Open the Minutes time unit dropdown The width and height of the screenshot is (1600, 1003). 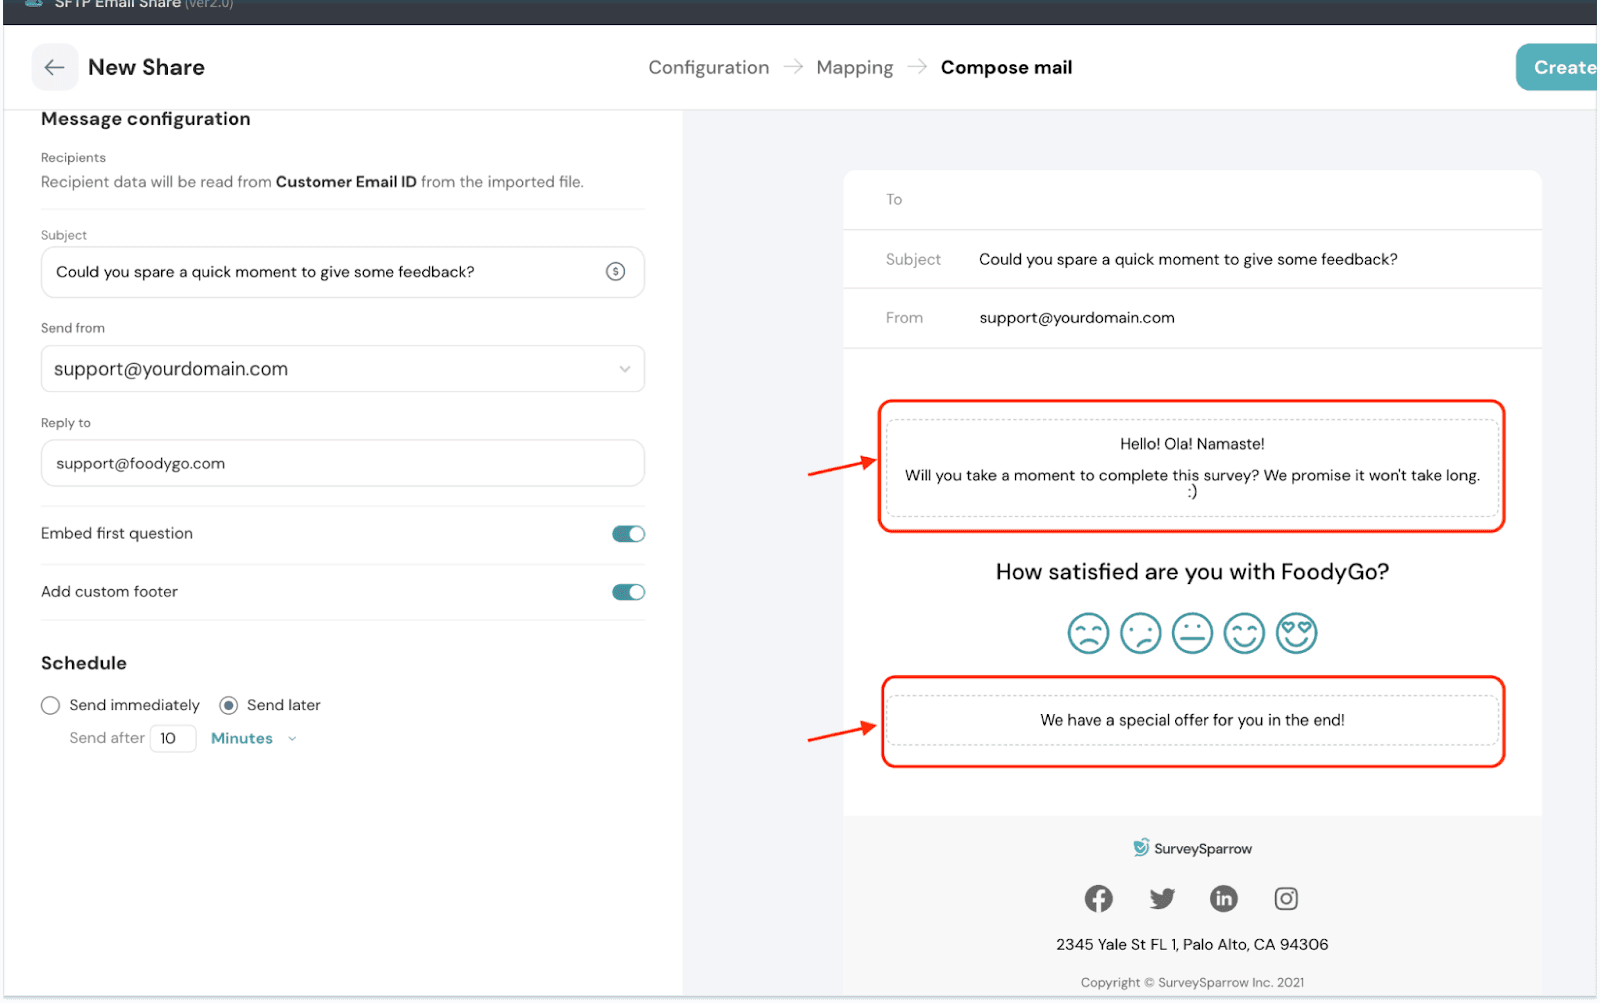point(253,738)
